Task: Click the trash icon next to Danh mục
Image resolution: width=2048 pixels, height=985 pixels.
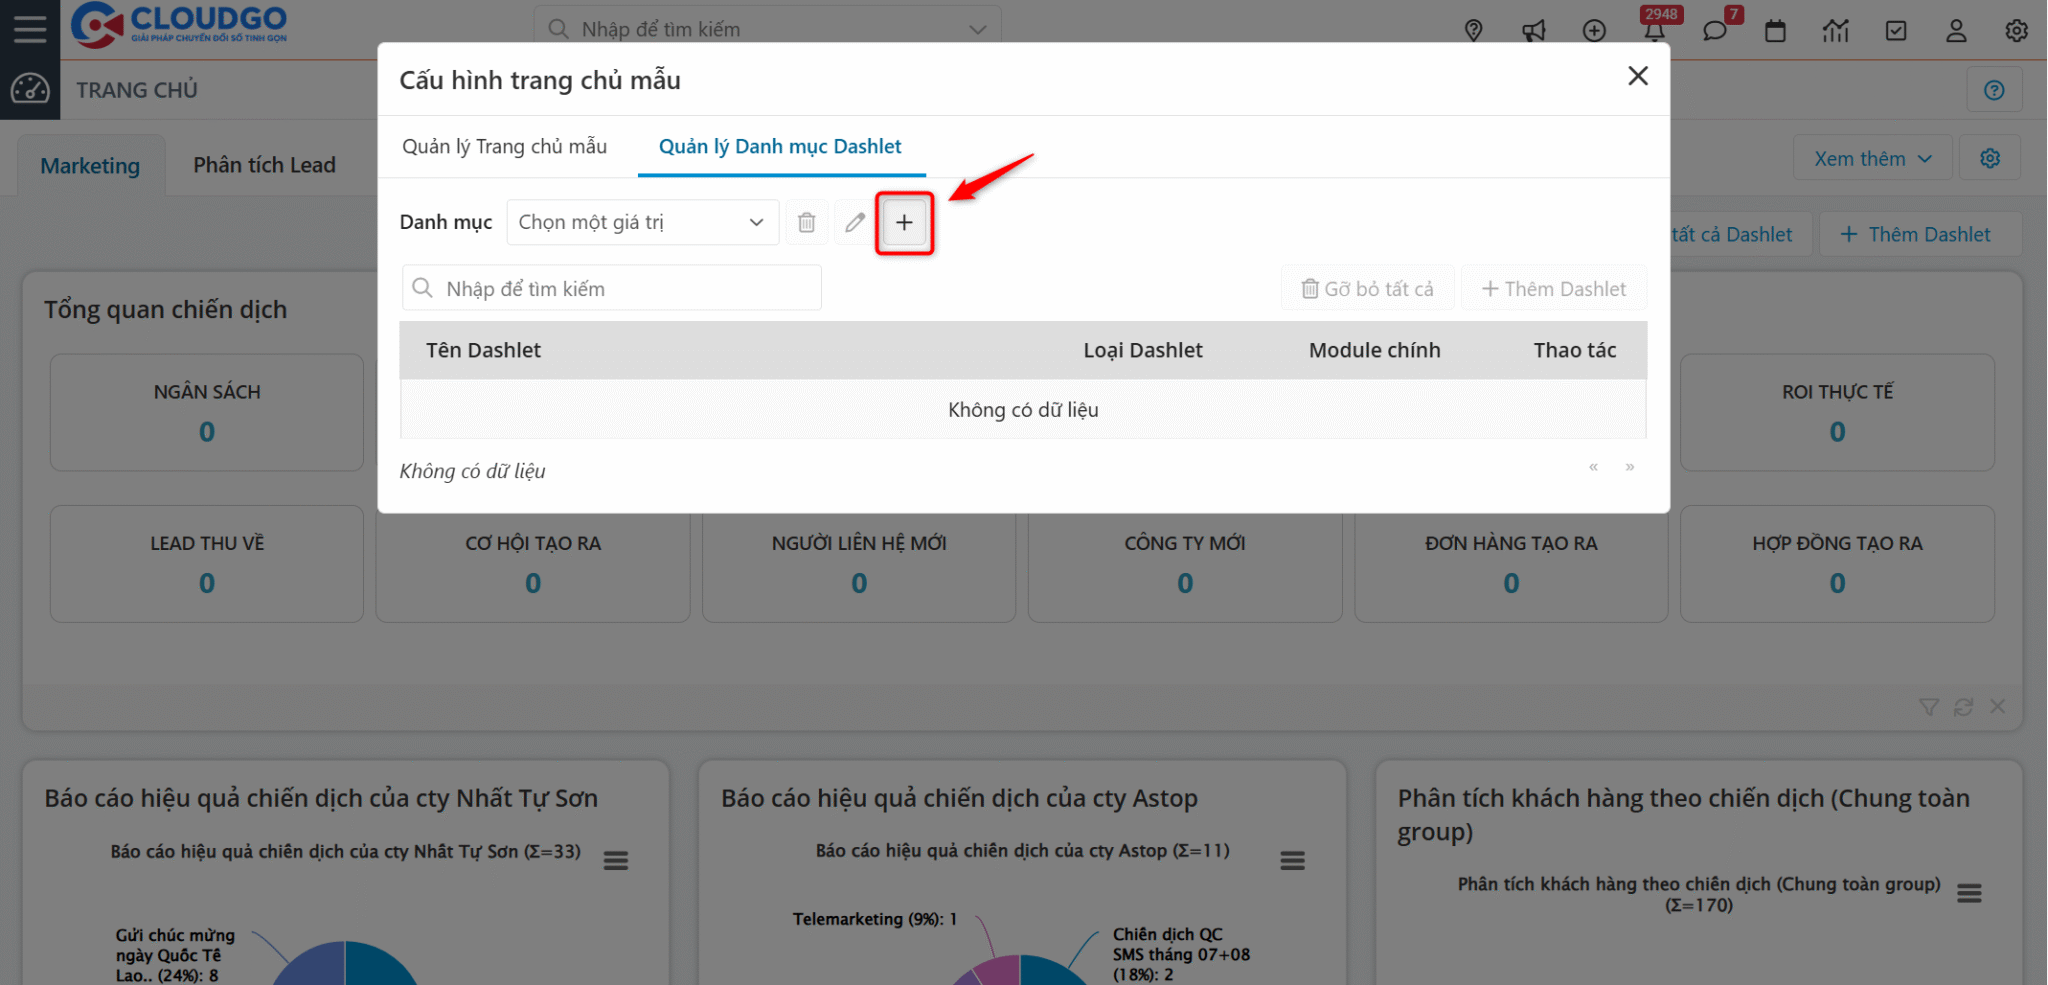Action: [806, 222]
